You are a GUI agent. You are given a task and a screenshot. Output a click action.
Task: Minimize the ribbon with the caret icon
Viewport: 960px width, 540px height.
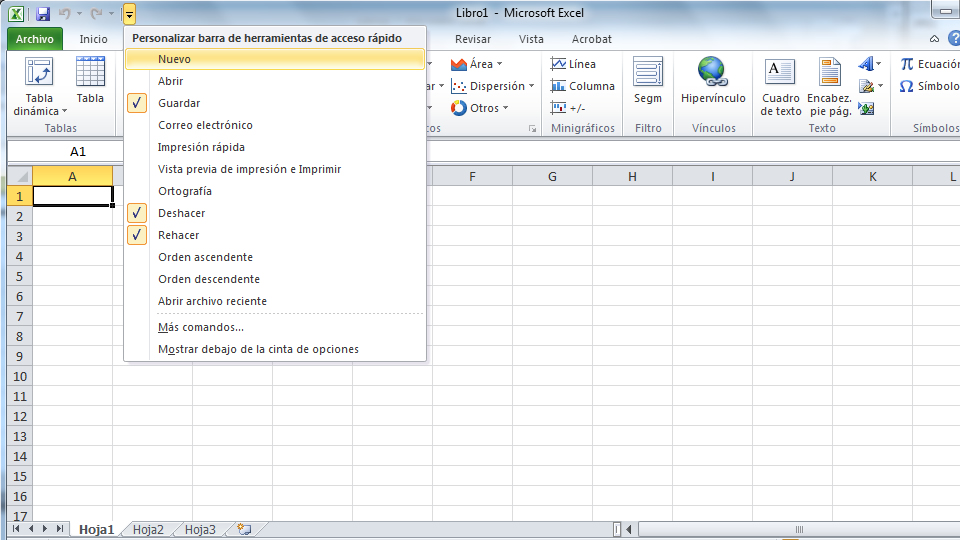coord(934,39)
